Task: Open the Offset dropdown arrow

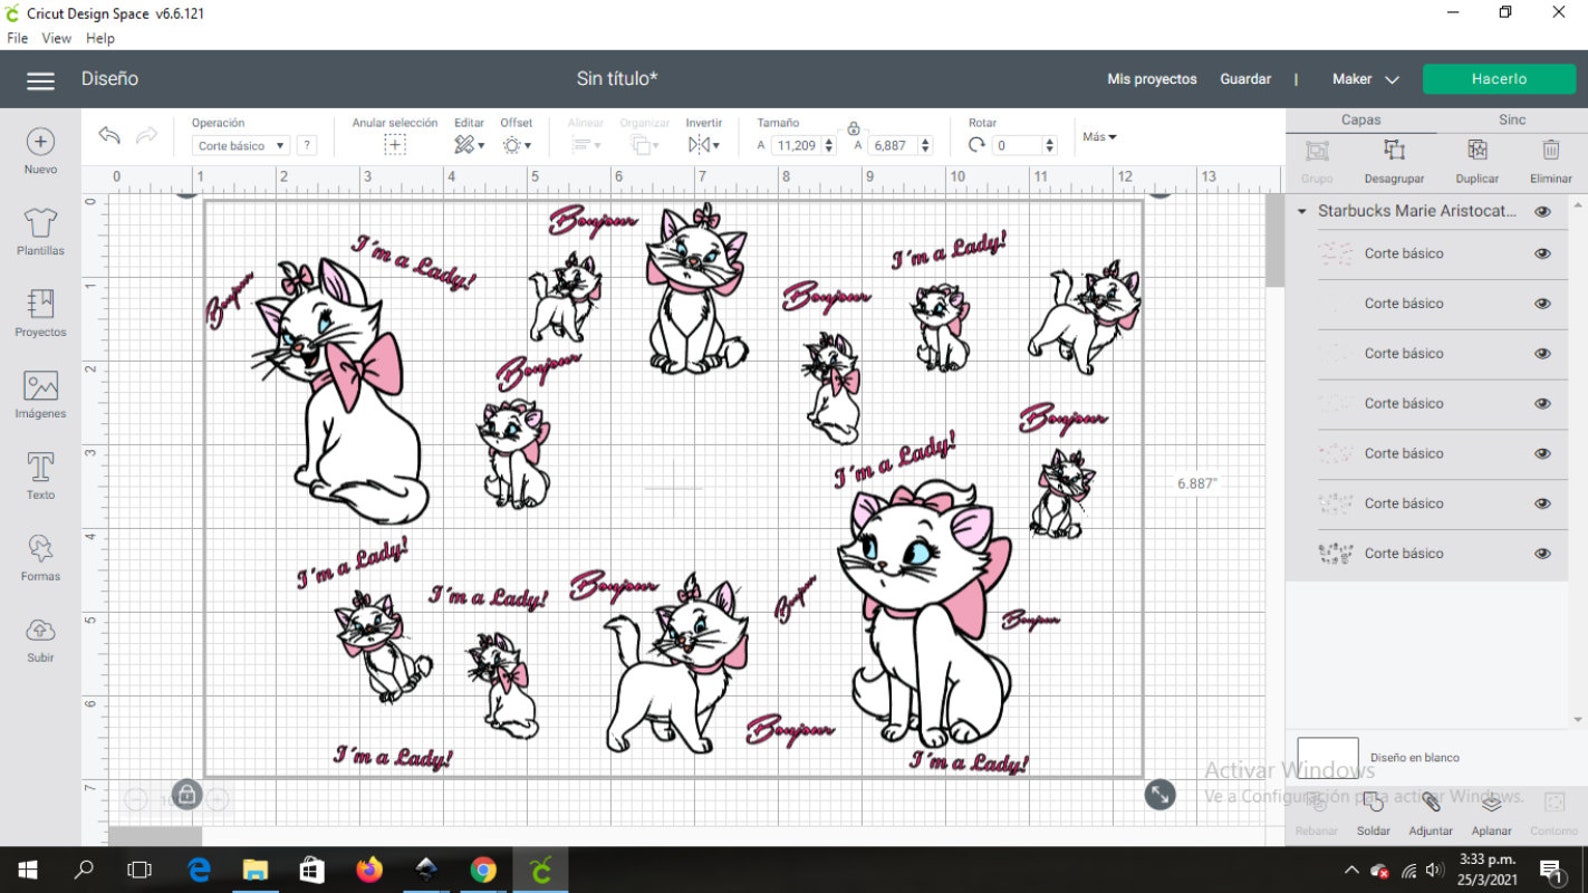Action: [528, 146]
